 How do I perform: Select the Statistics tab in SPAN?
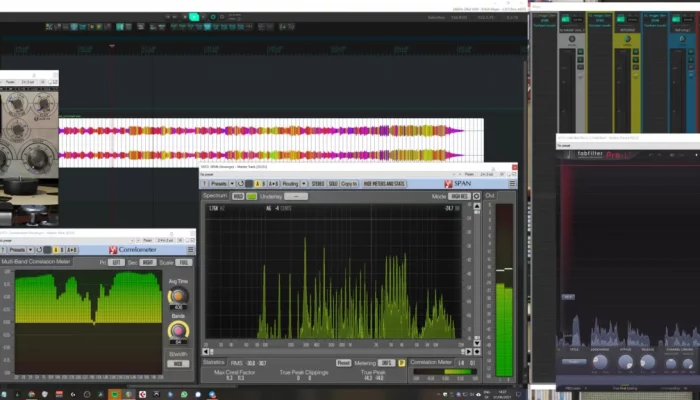click(214, 362)
